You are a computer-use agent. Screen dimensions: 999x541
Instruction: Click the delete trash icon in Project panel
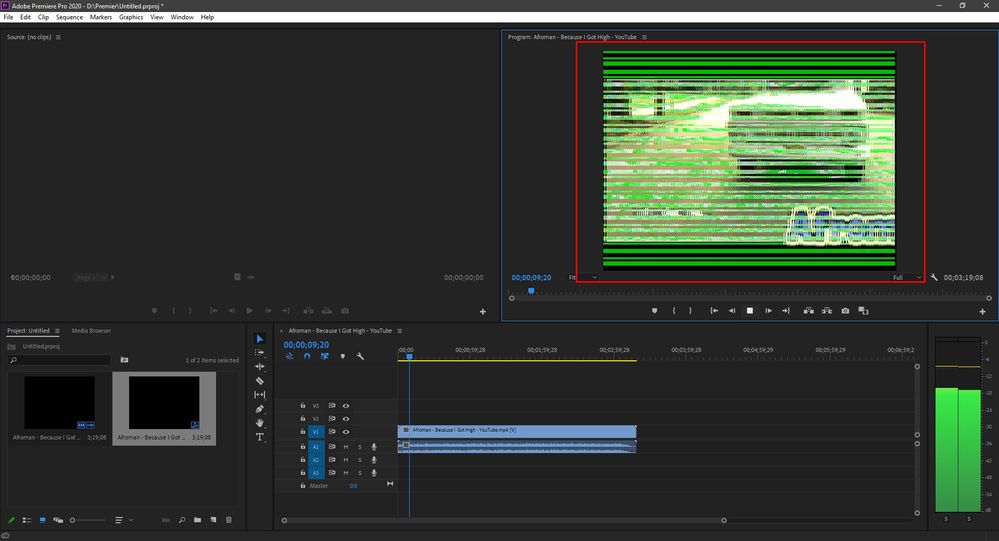tap(228, 520)
